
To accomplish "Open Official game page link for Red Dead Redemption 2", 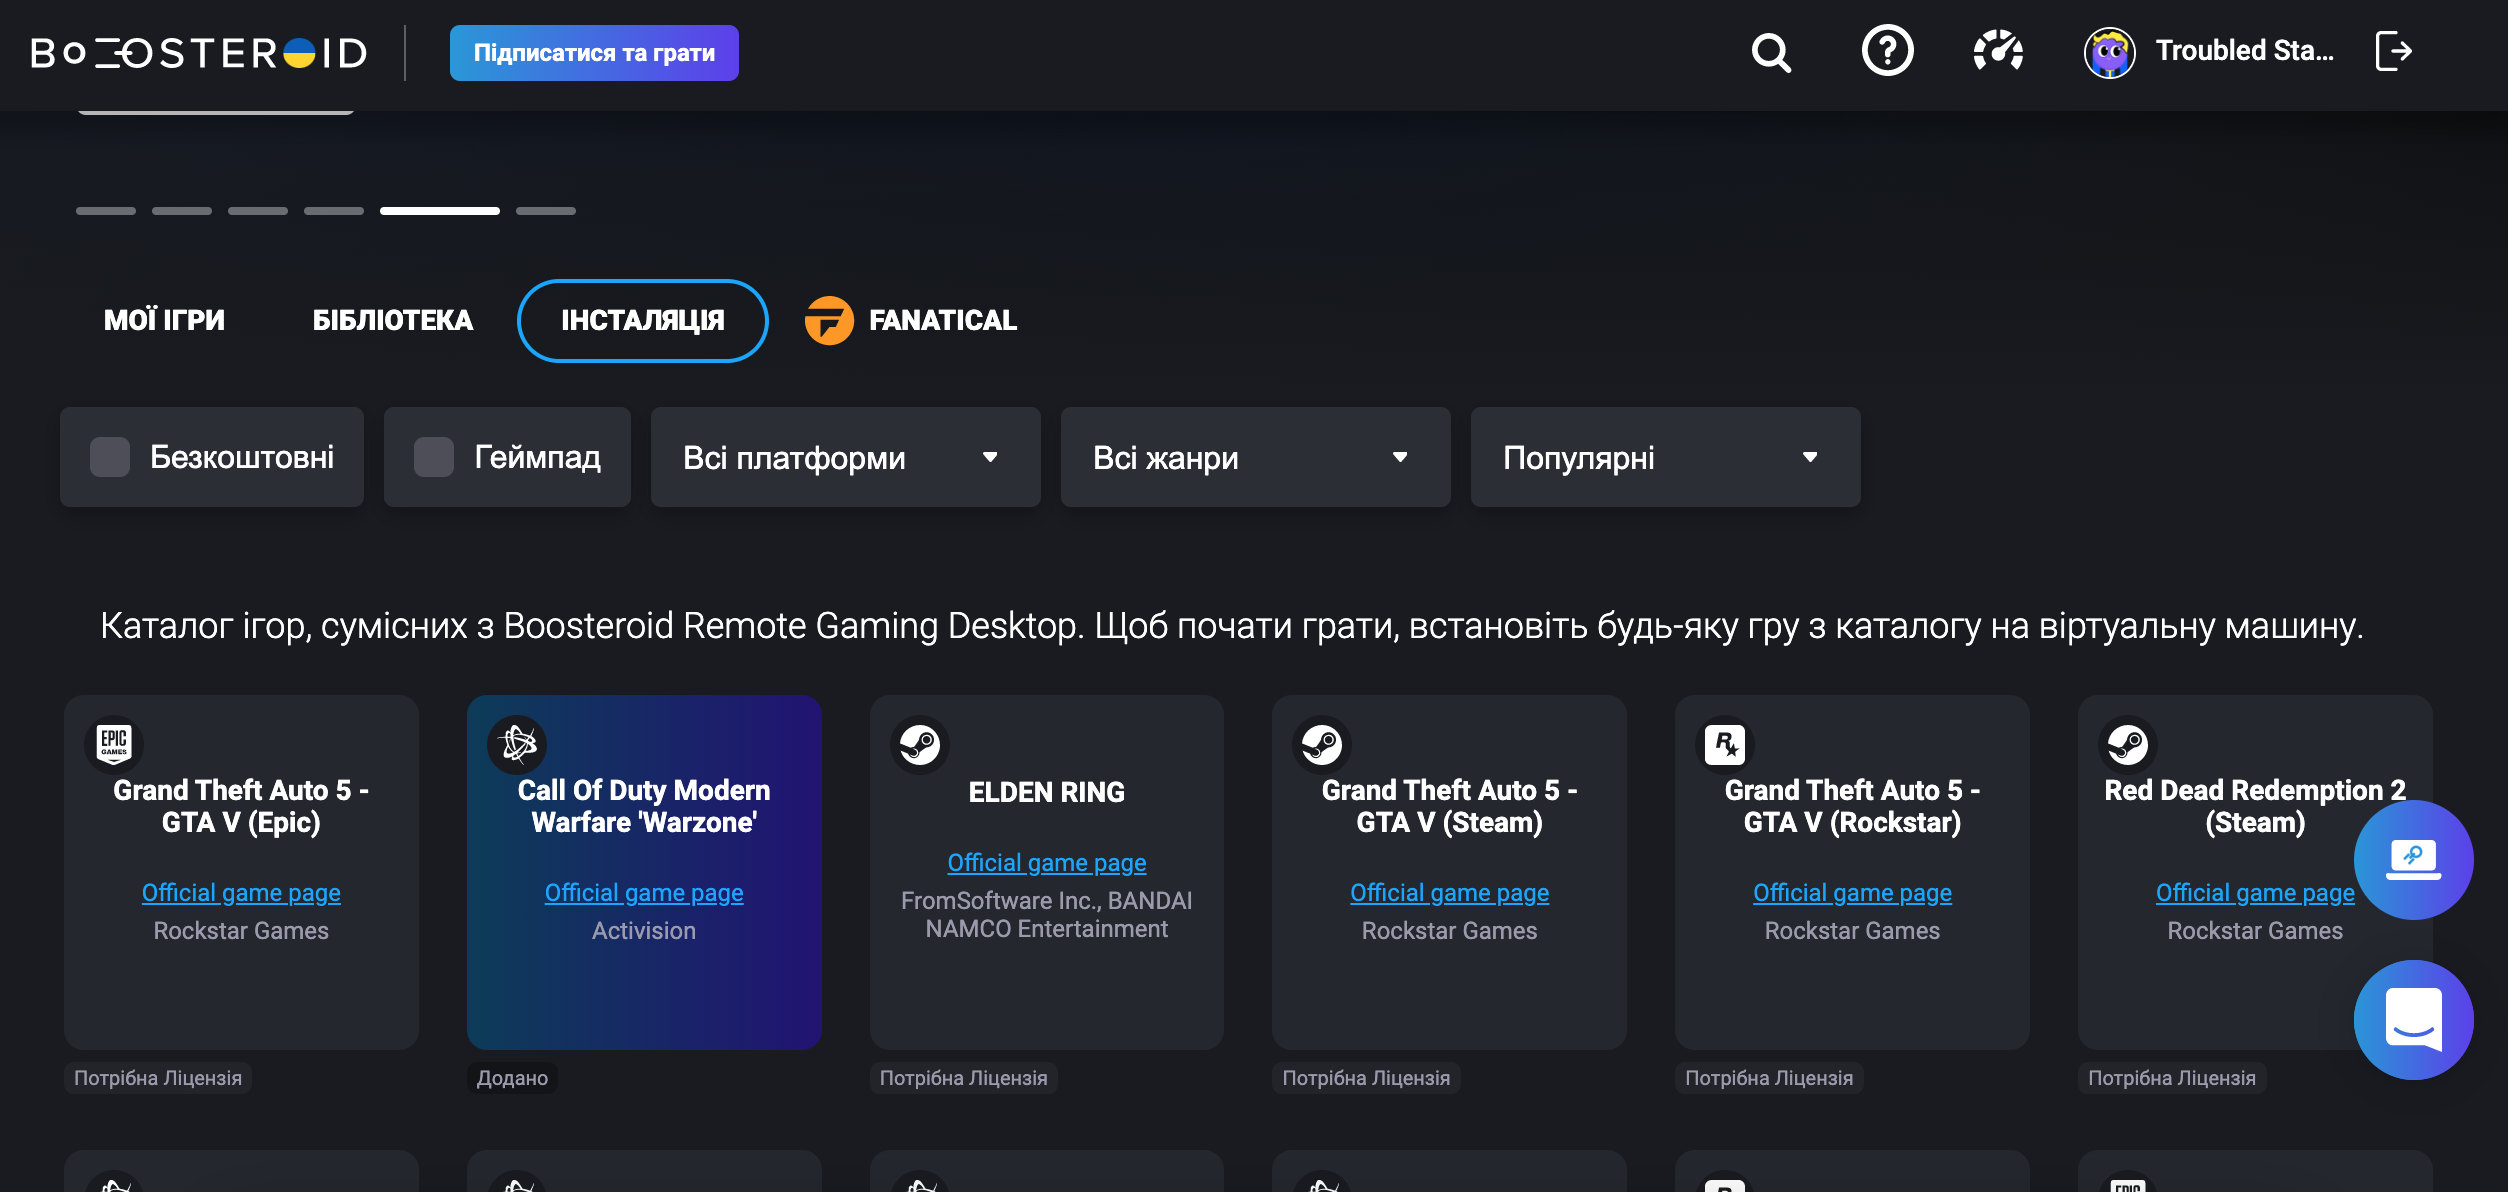I will pyautogui.click(x=2255, y=893).
